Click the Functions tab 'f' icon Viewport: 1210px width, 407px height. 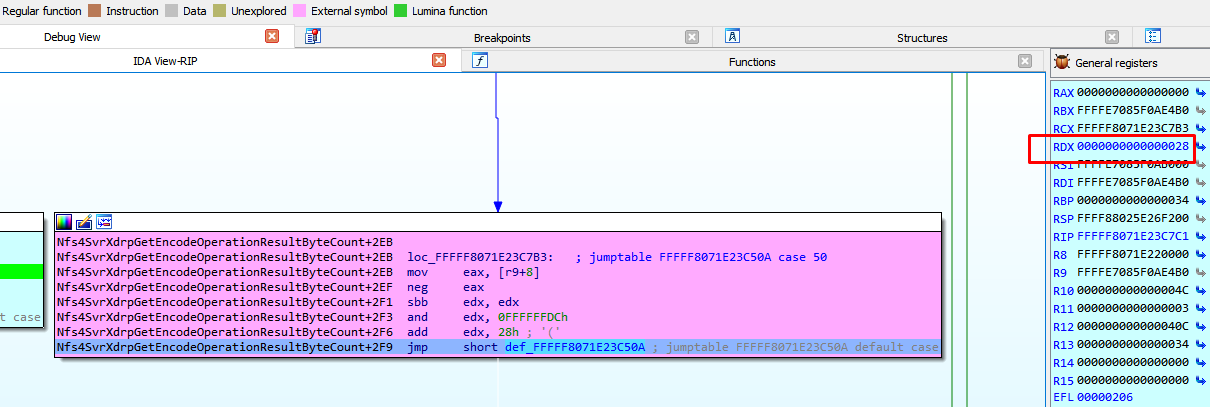pos(480,61)
